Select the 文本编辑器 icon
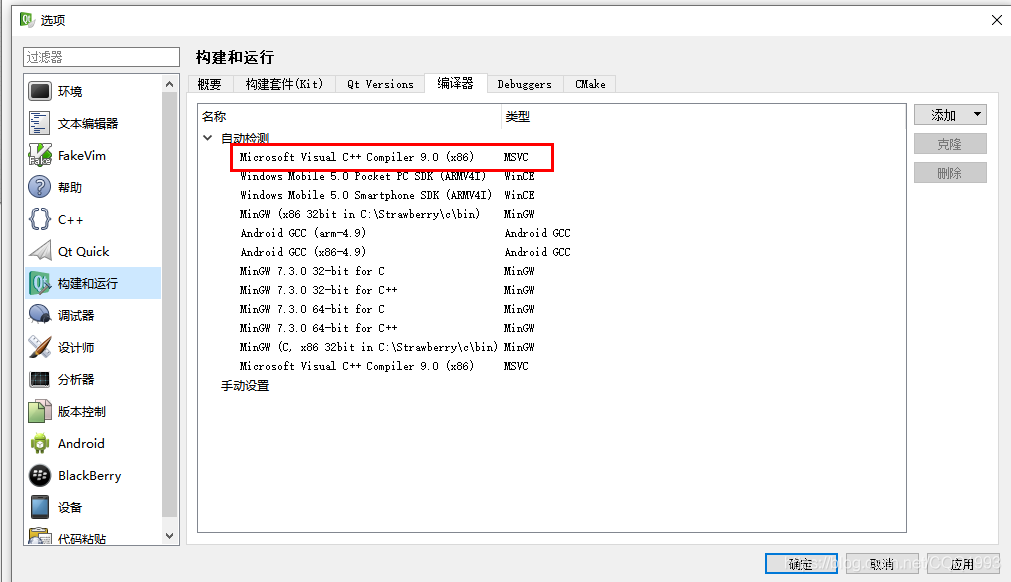This screenshot has width=1011, height=582. (x=39, y=123)
